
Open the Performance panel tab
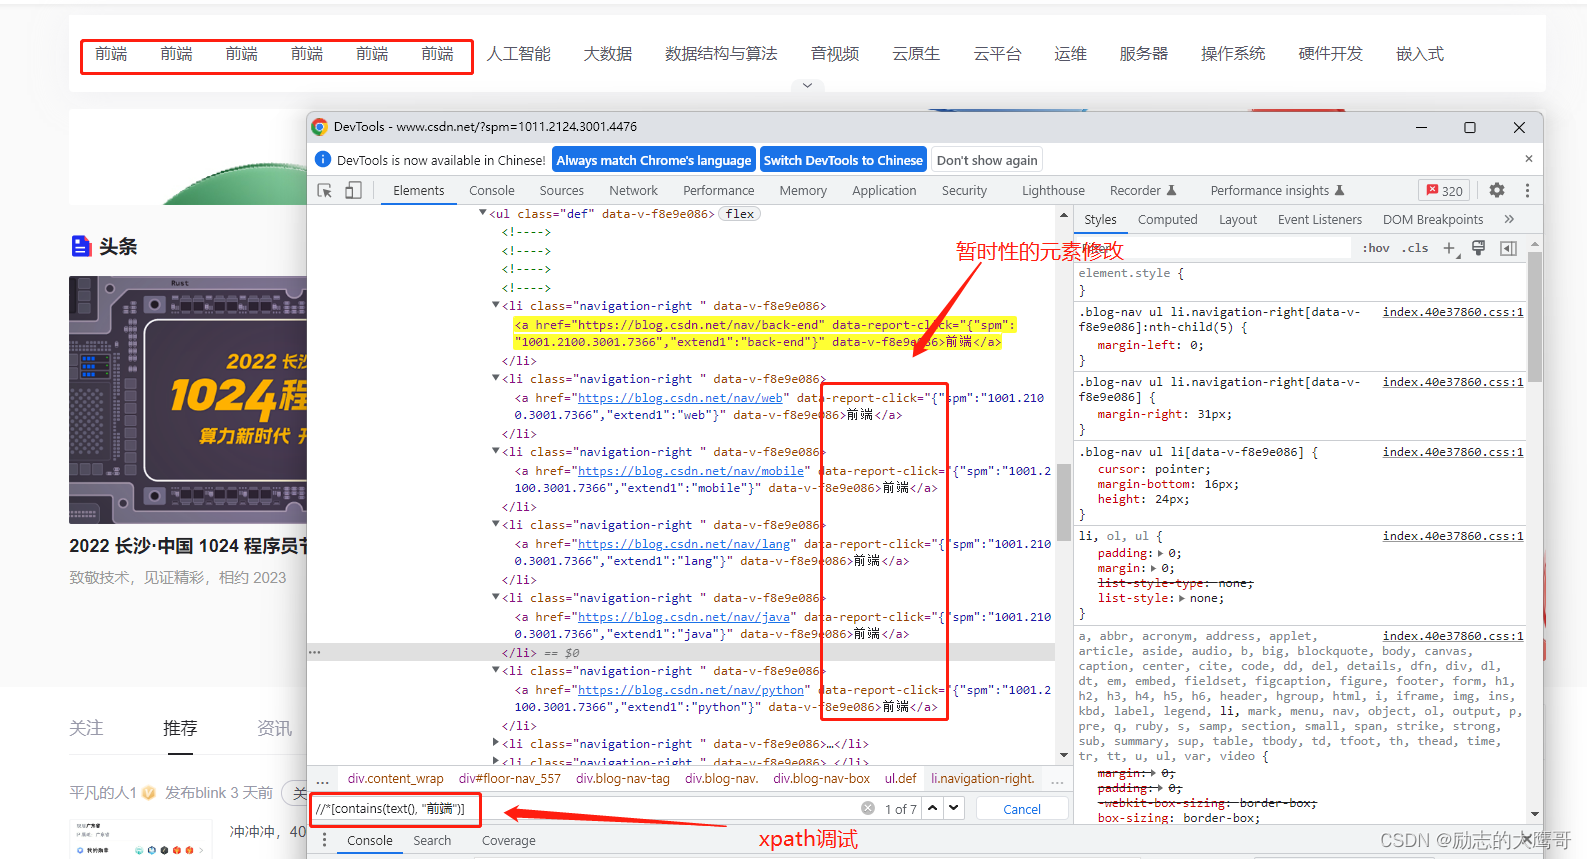[719, 190]
